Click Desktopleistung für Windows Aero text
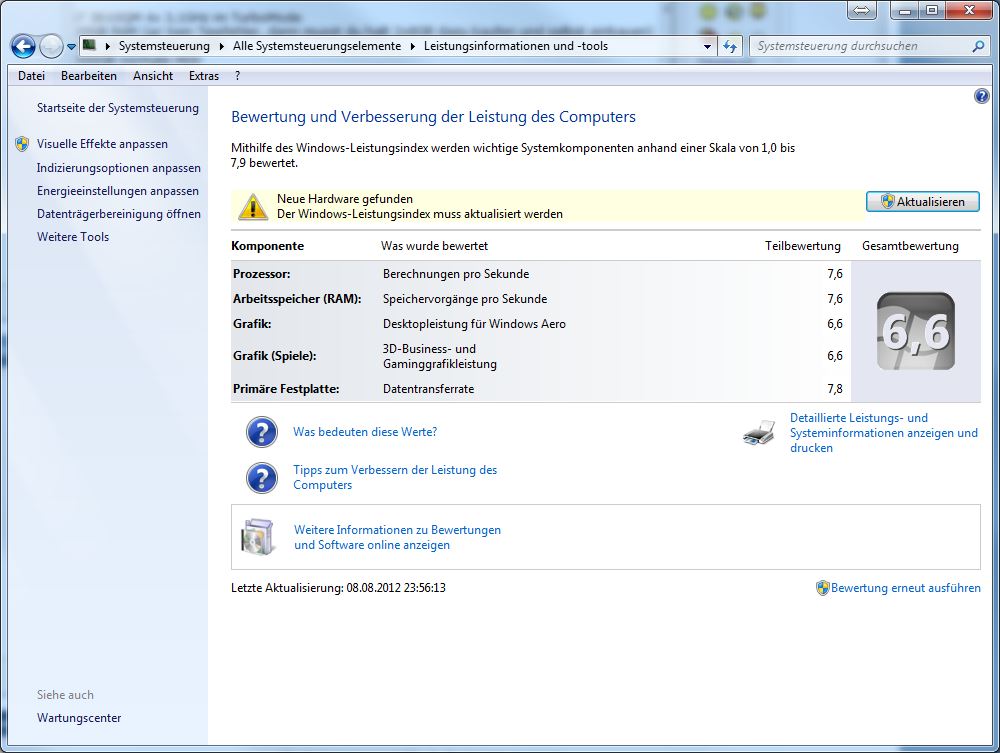The height and width of the screenshot is (753, 1000). (474, 324)
